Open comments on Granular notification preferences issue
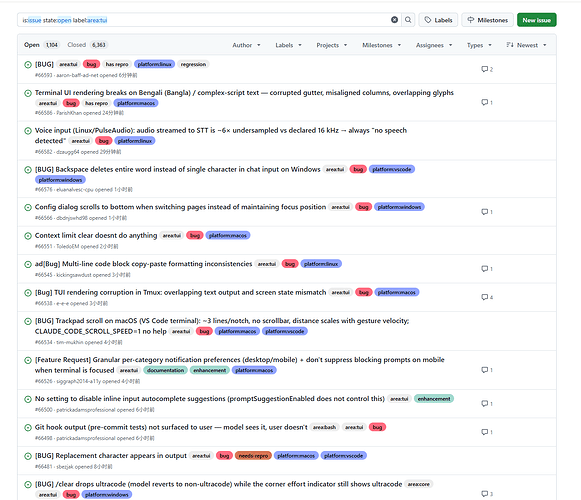The image size is (581, 500). tap(487, 370)
